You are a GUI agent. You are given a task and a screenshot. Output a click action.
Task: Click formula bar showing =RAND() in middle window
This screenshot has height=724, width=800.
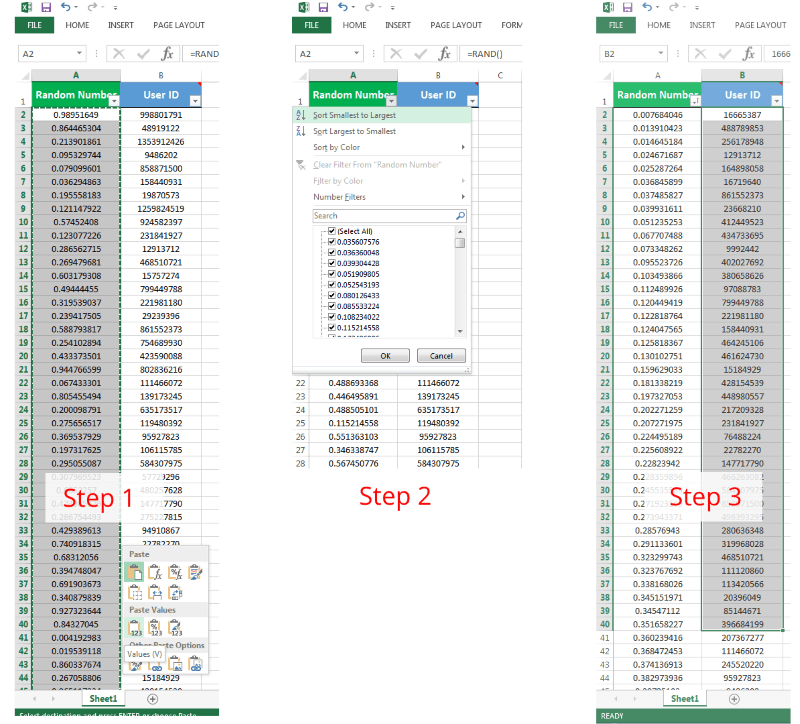coord(491,54)
